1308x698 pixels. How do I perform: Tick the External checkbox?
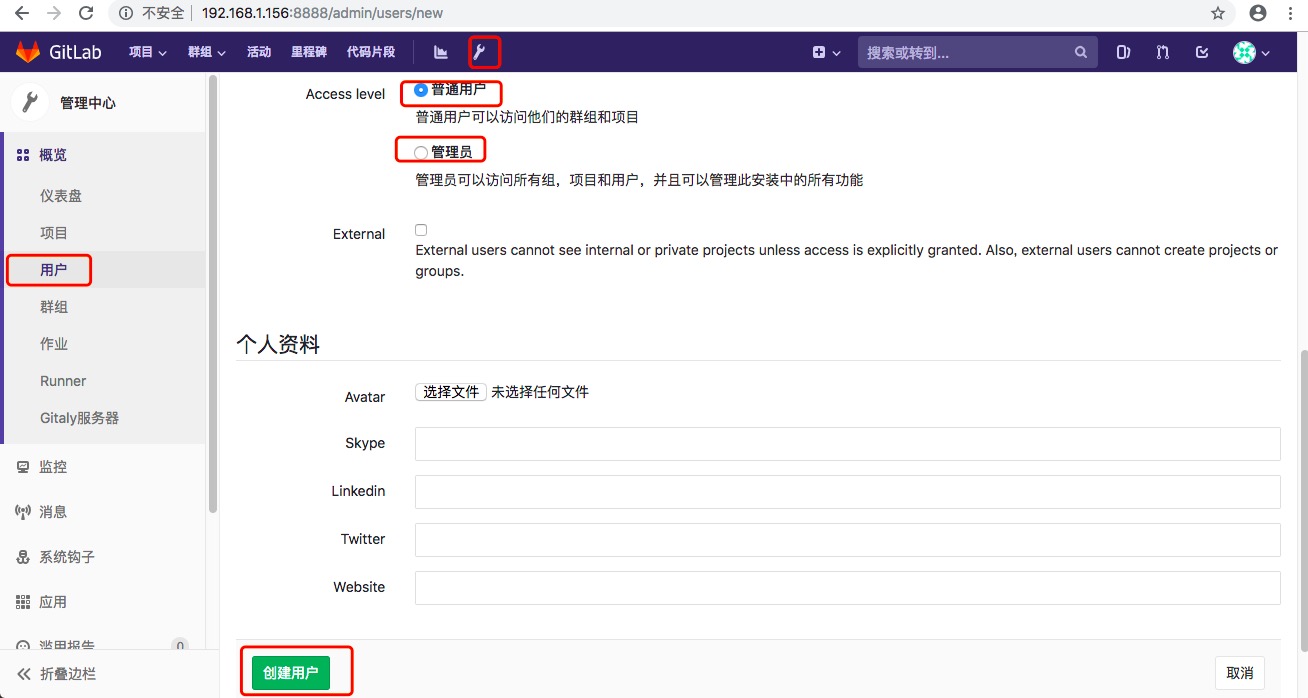pos(421,230)
